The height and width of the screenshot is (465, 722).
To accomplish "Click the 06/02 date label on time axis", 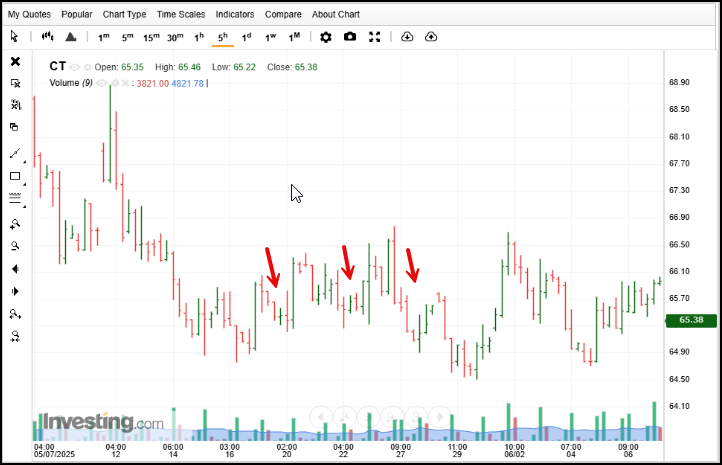I will pos(514,454).
